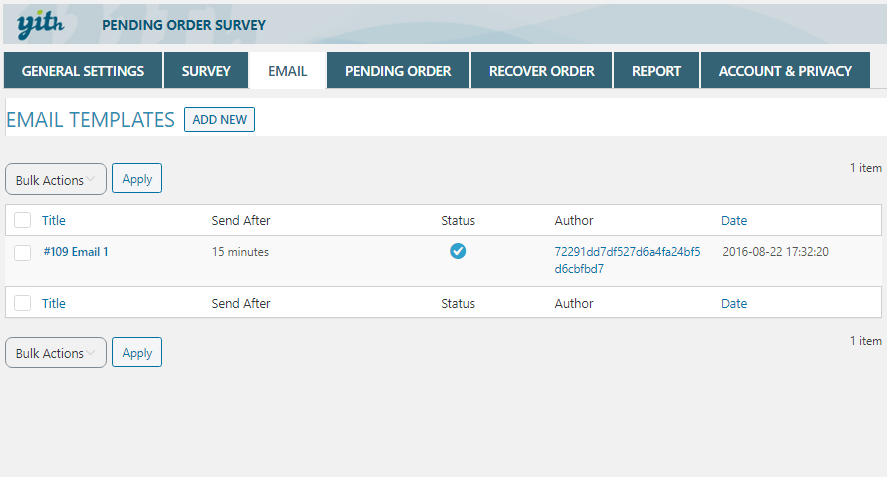
Task: Open the #109 Email 1 template link
Action: (76, 252)
